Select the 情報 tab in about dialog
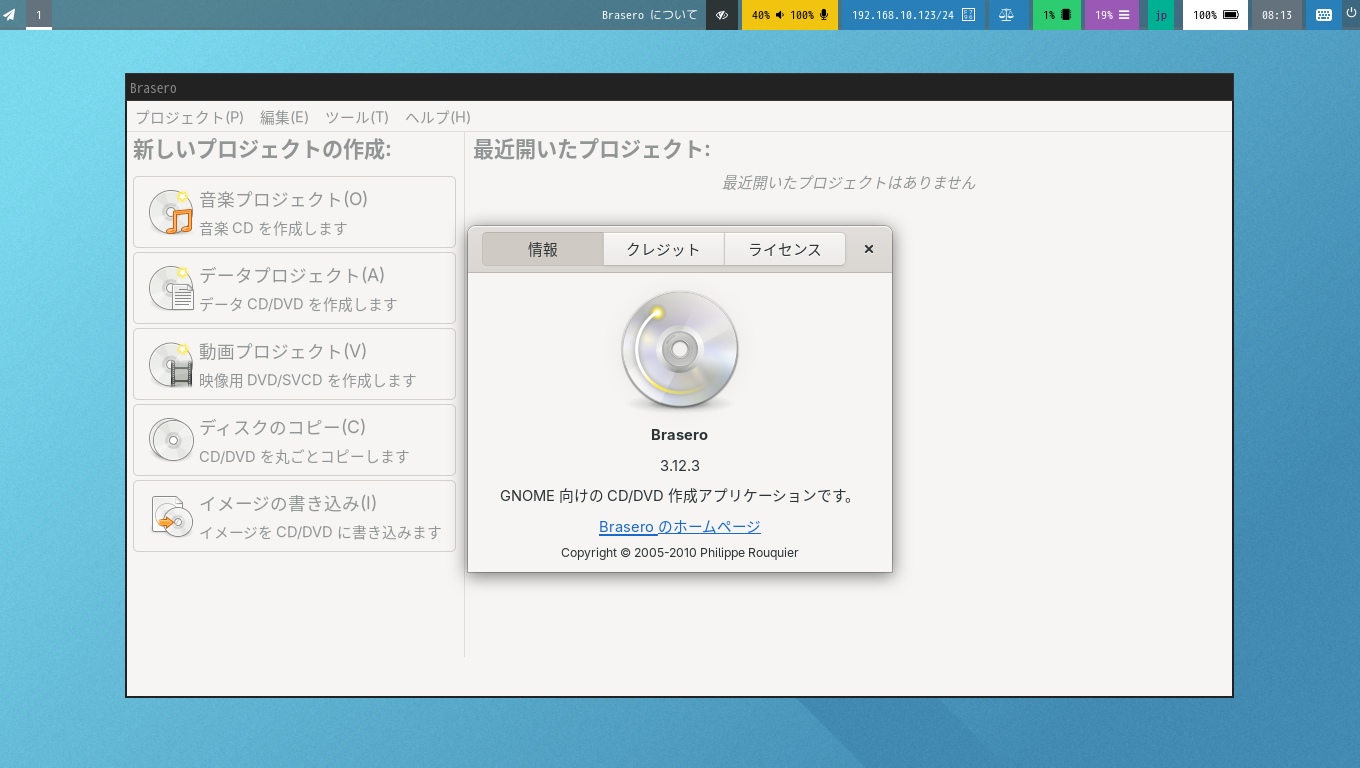1360x768 pixels. (543, 249)
